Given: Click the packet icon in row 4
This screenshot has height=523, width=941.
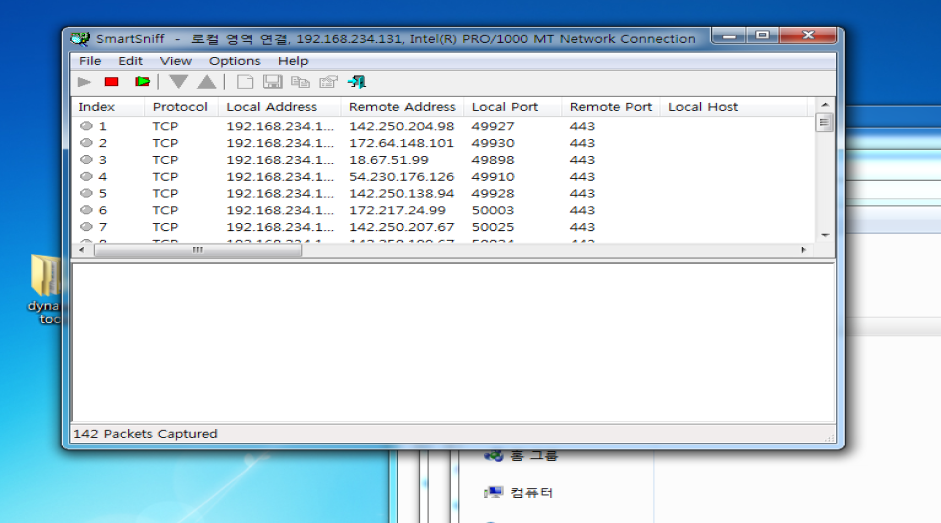Looking at the screenshot, I should [86, 177].
